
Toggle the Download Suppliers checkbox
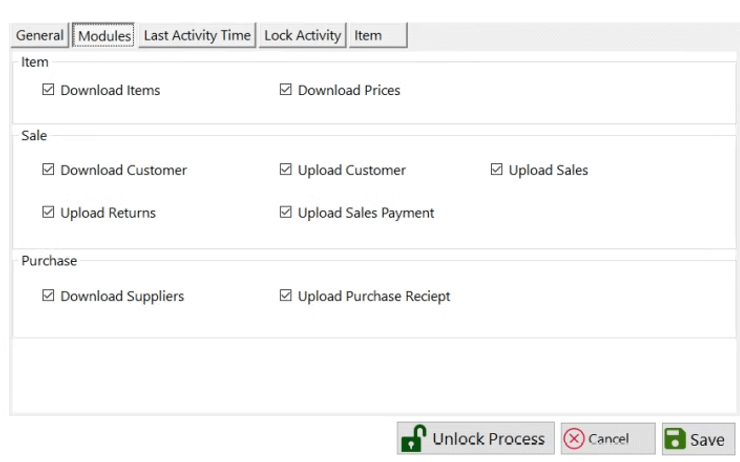click(48, 296)
